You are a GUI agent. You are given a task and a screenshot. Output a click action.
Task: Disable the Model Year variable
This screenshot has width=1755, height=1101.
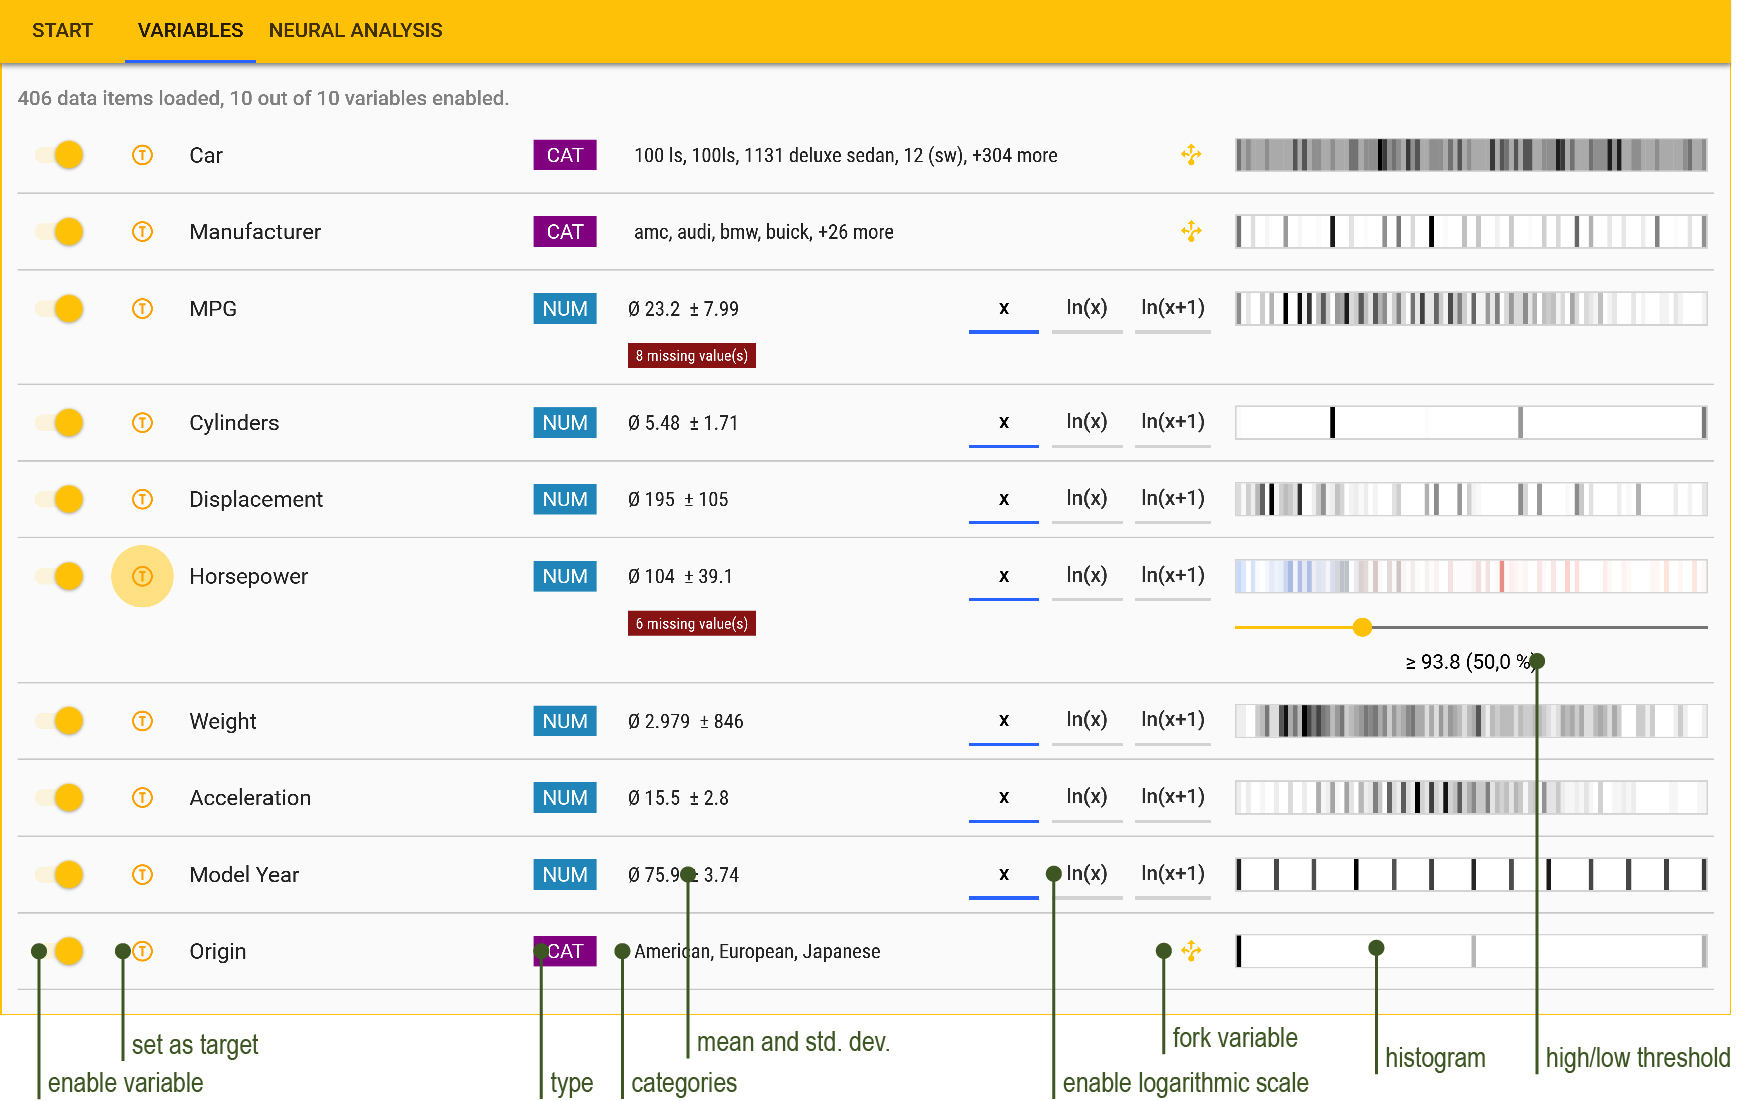coord(59,875)
